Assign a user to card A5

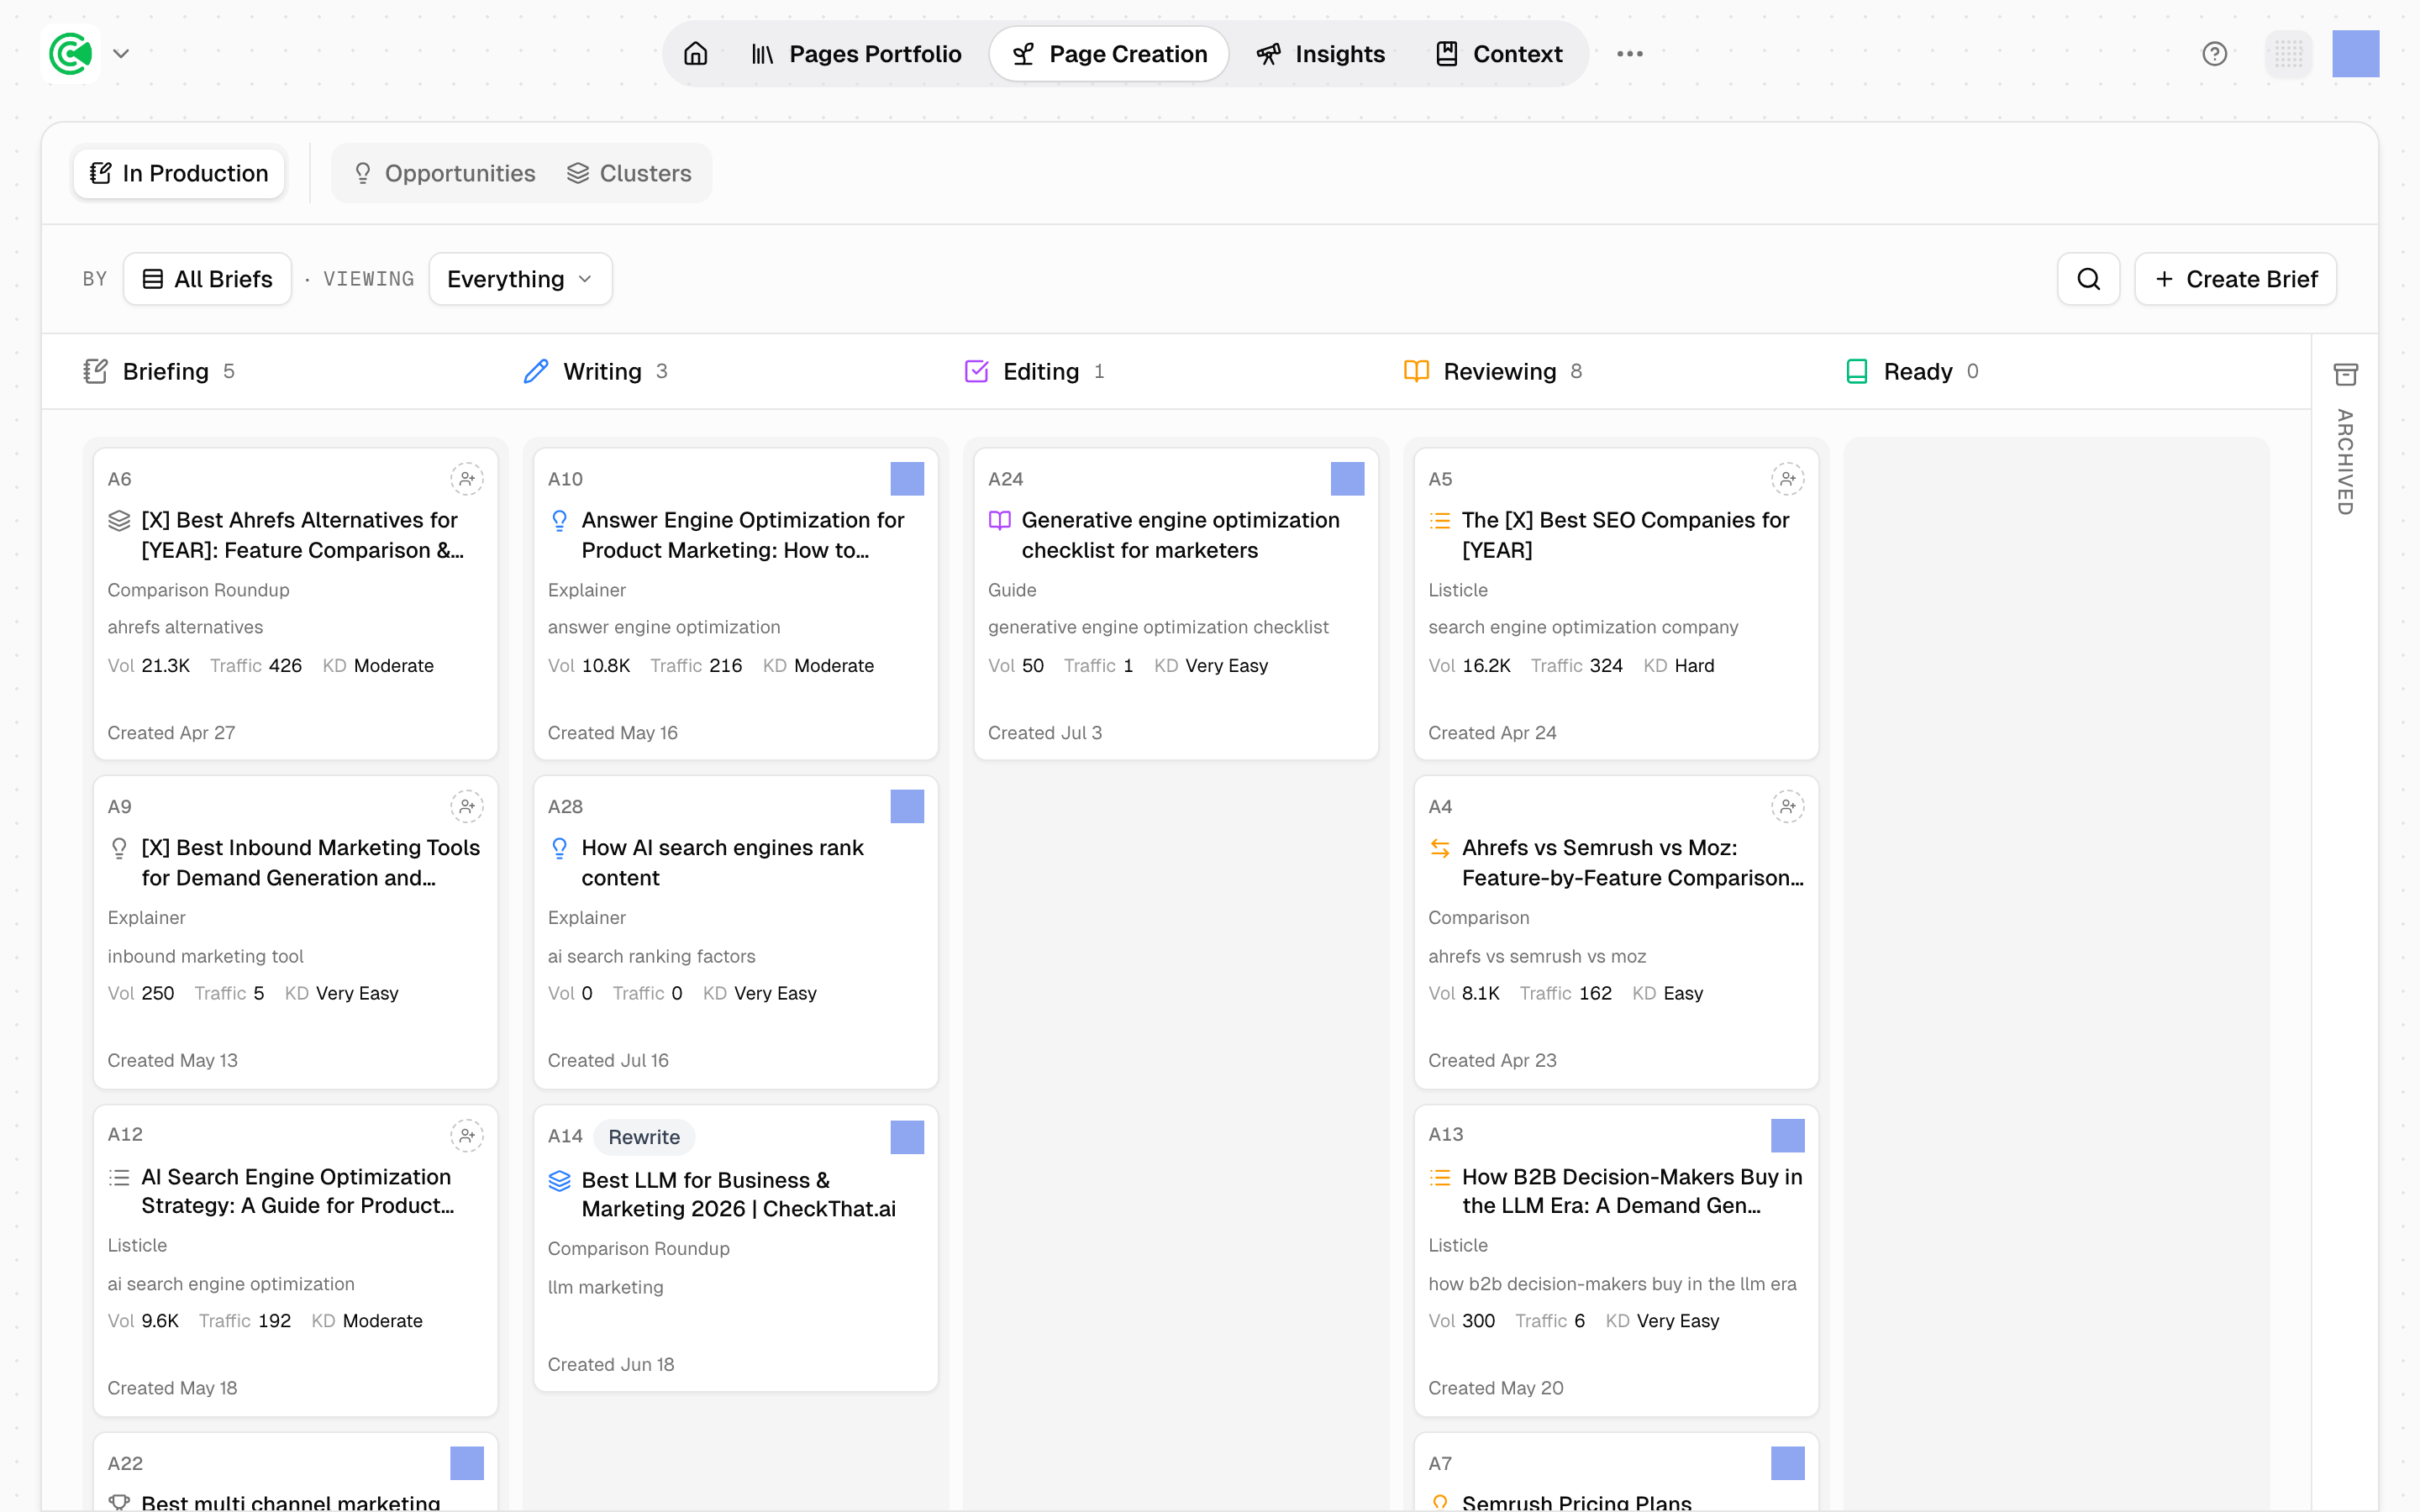[1787, 479]
